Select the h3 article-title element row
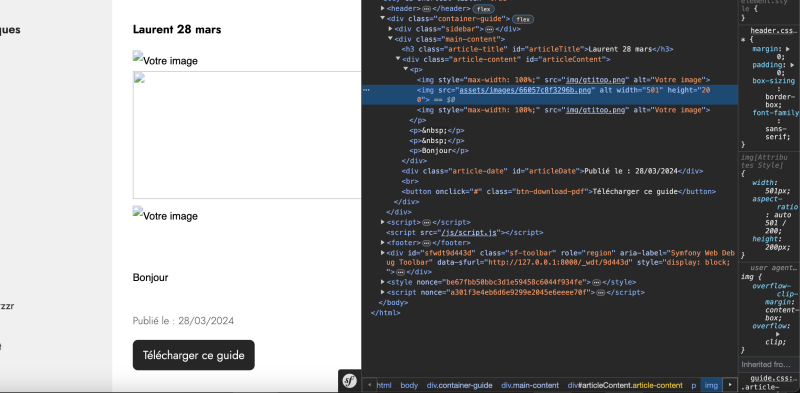The width and height of the screenshot is (800, 393). [x=538, y=49]
